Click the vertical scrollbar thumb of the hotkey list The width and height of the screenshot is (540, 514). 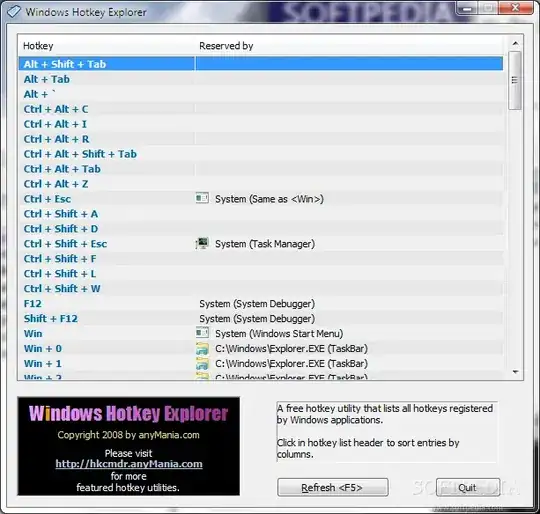tap(515, 81)
